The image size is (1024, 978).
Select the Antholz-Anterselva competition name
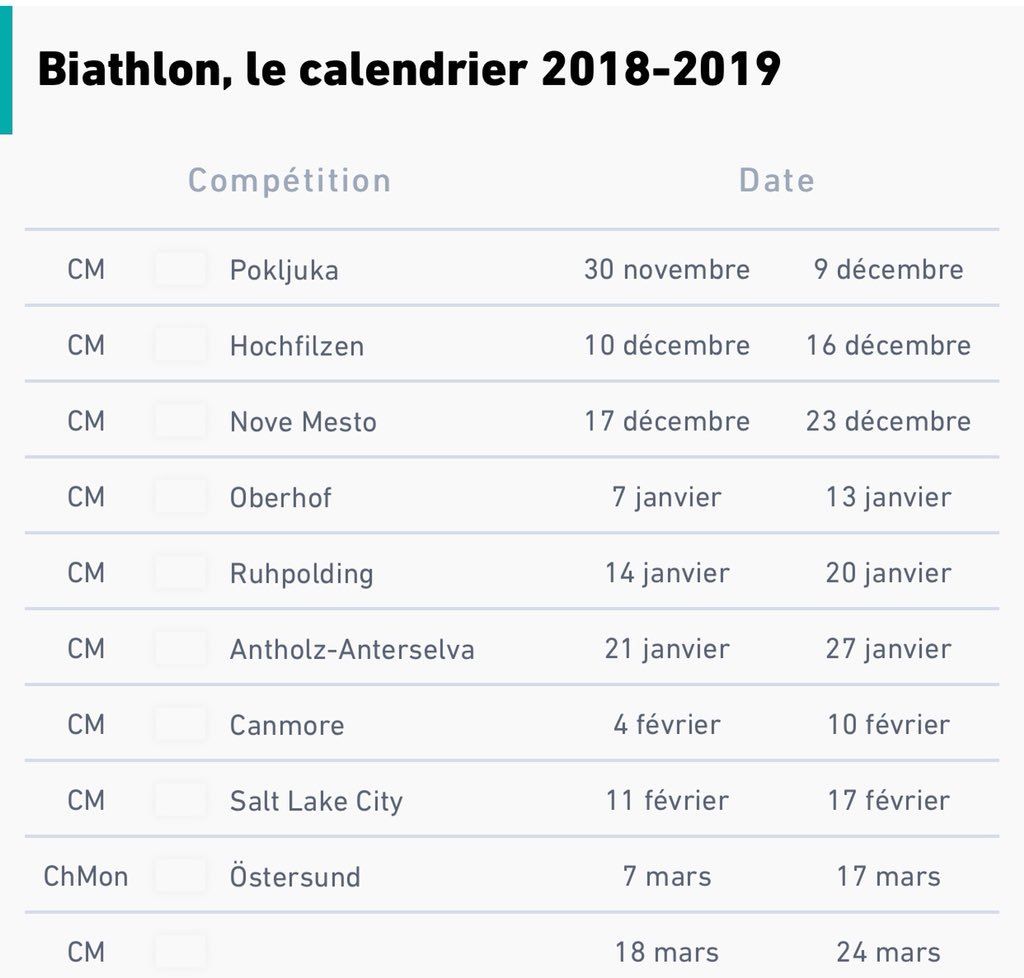pos(352,650)
